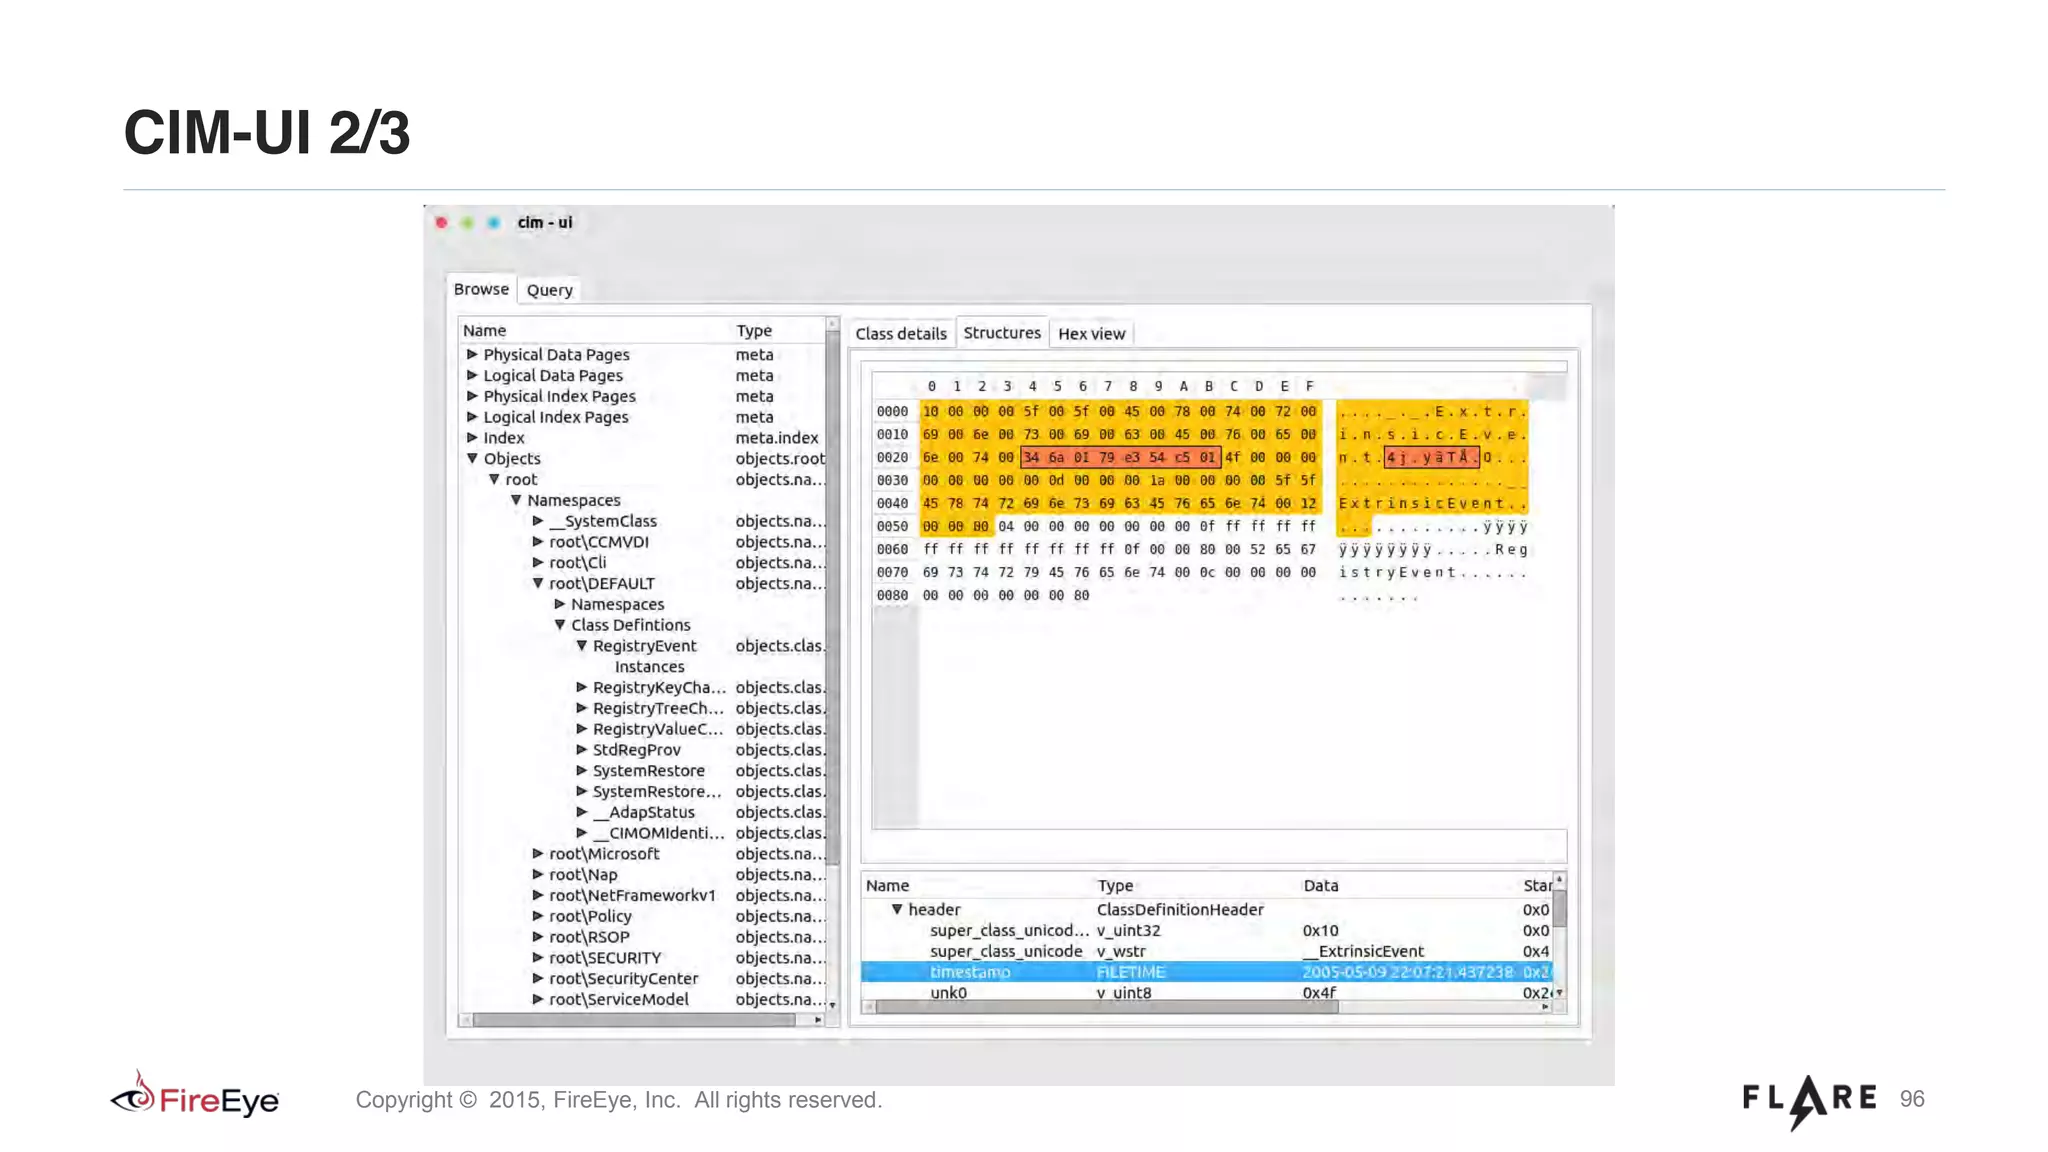Click the Data column header in structures
2048x1152 pixels.
pos(1320,886)
